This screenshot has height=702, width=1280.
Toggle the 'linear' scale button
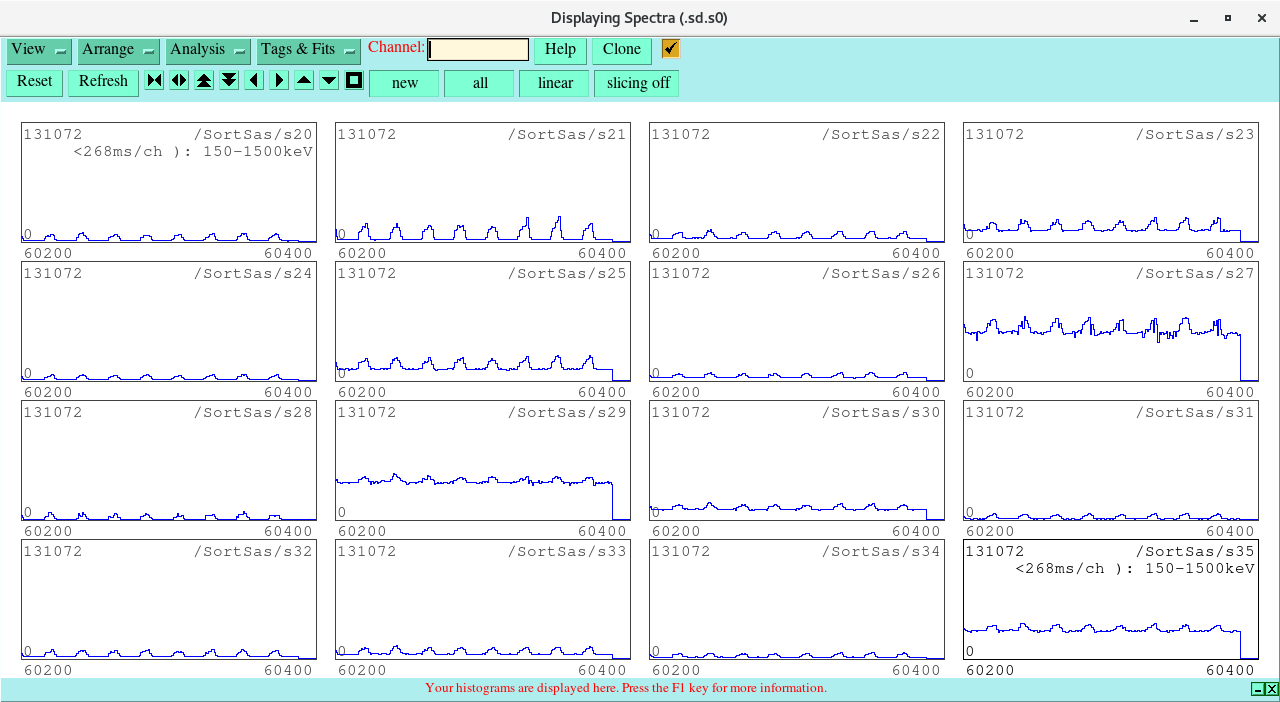coord(554,83)
